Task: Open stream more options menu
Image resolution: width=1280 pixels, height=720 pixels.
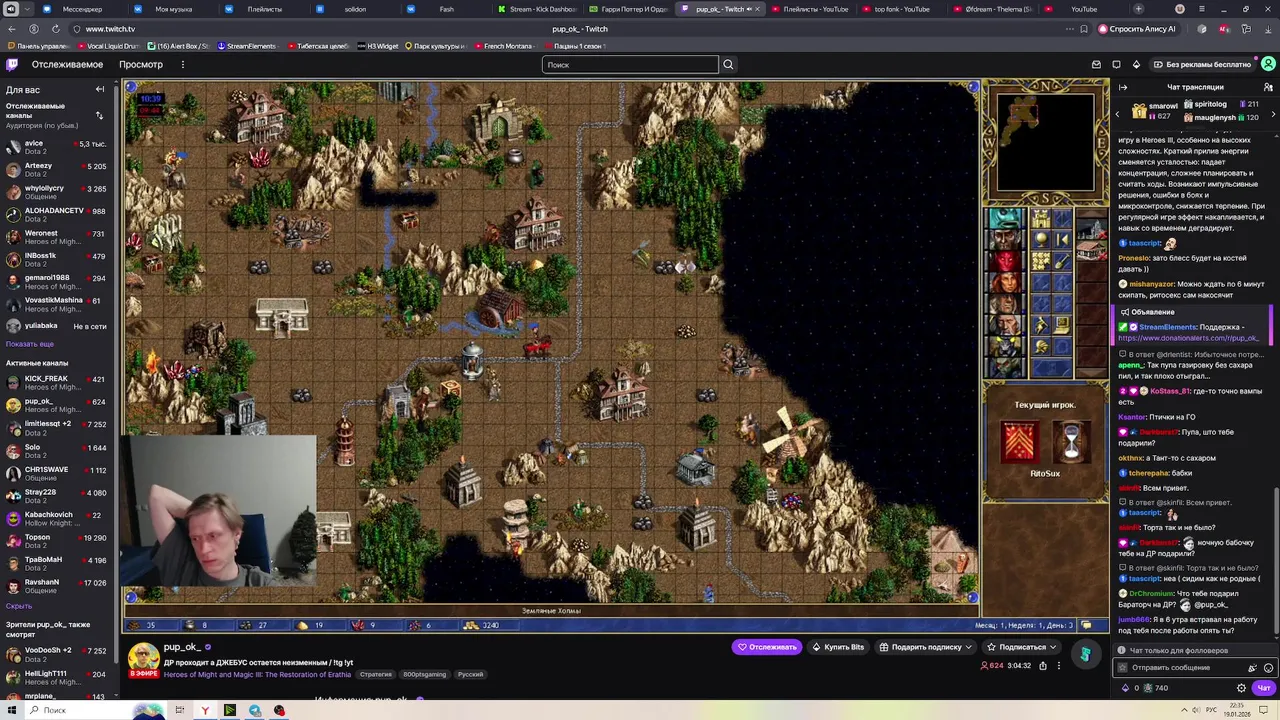Action: (1059, 665)
